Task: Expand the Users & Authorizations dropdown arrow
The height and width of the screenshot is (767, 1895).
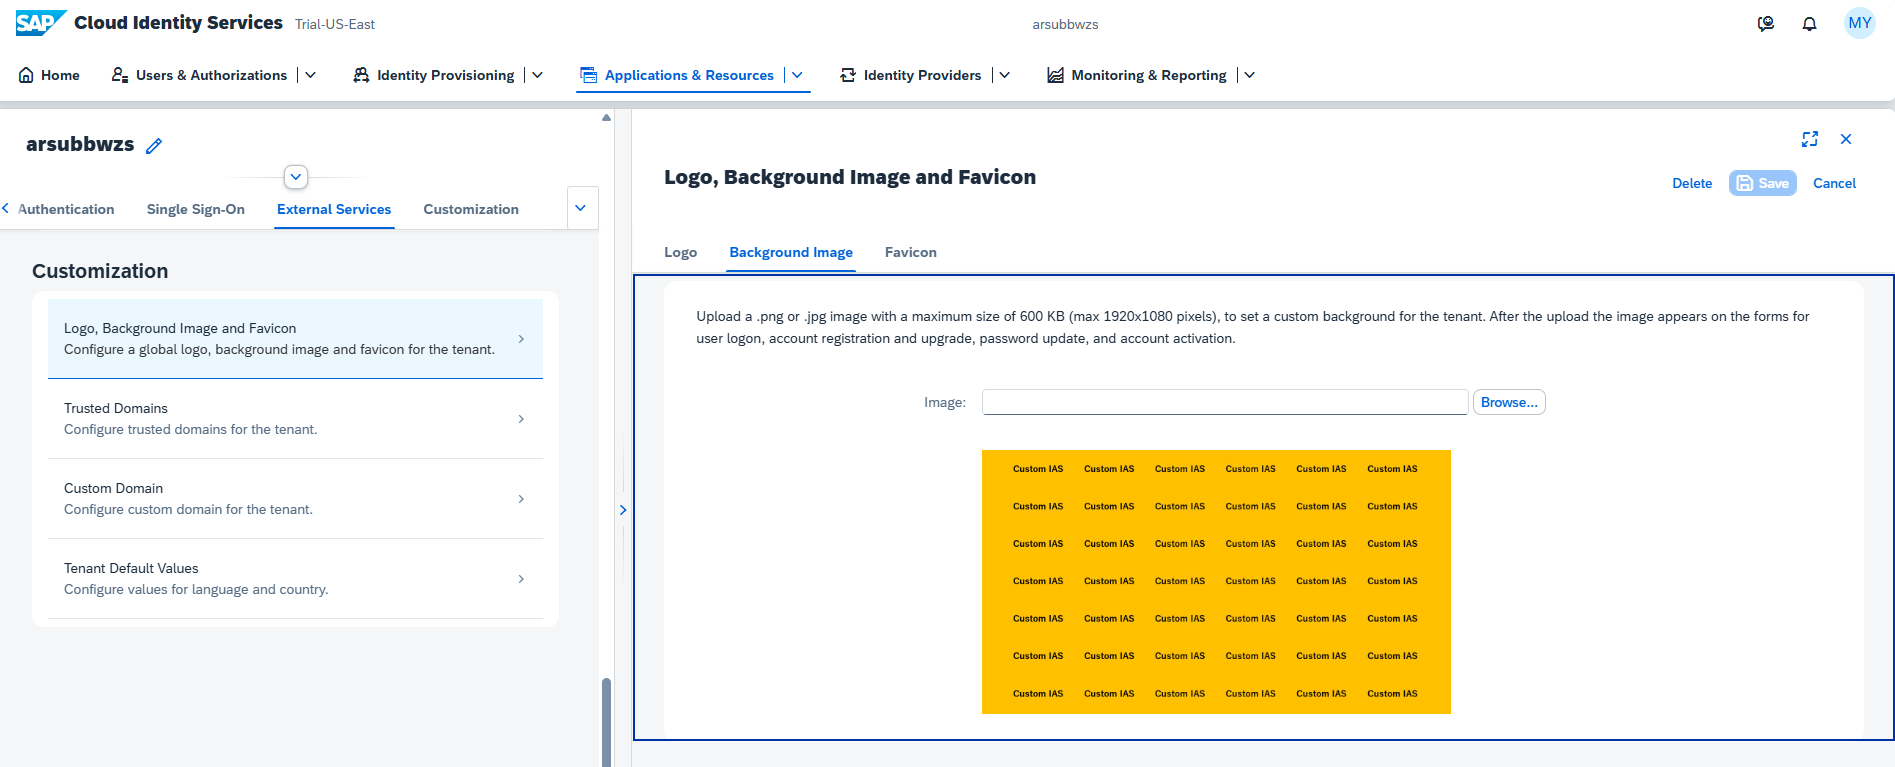Action: click(311, 75)
